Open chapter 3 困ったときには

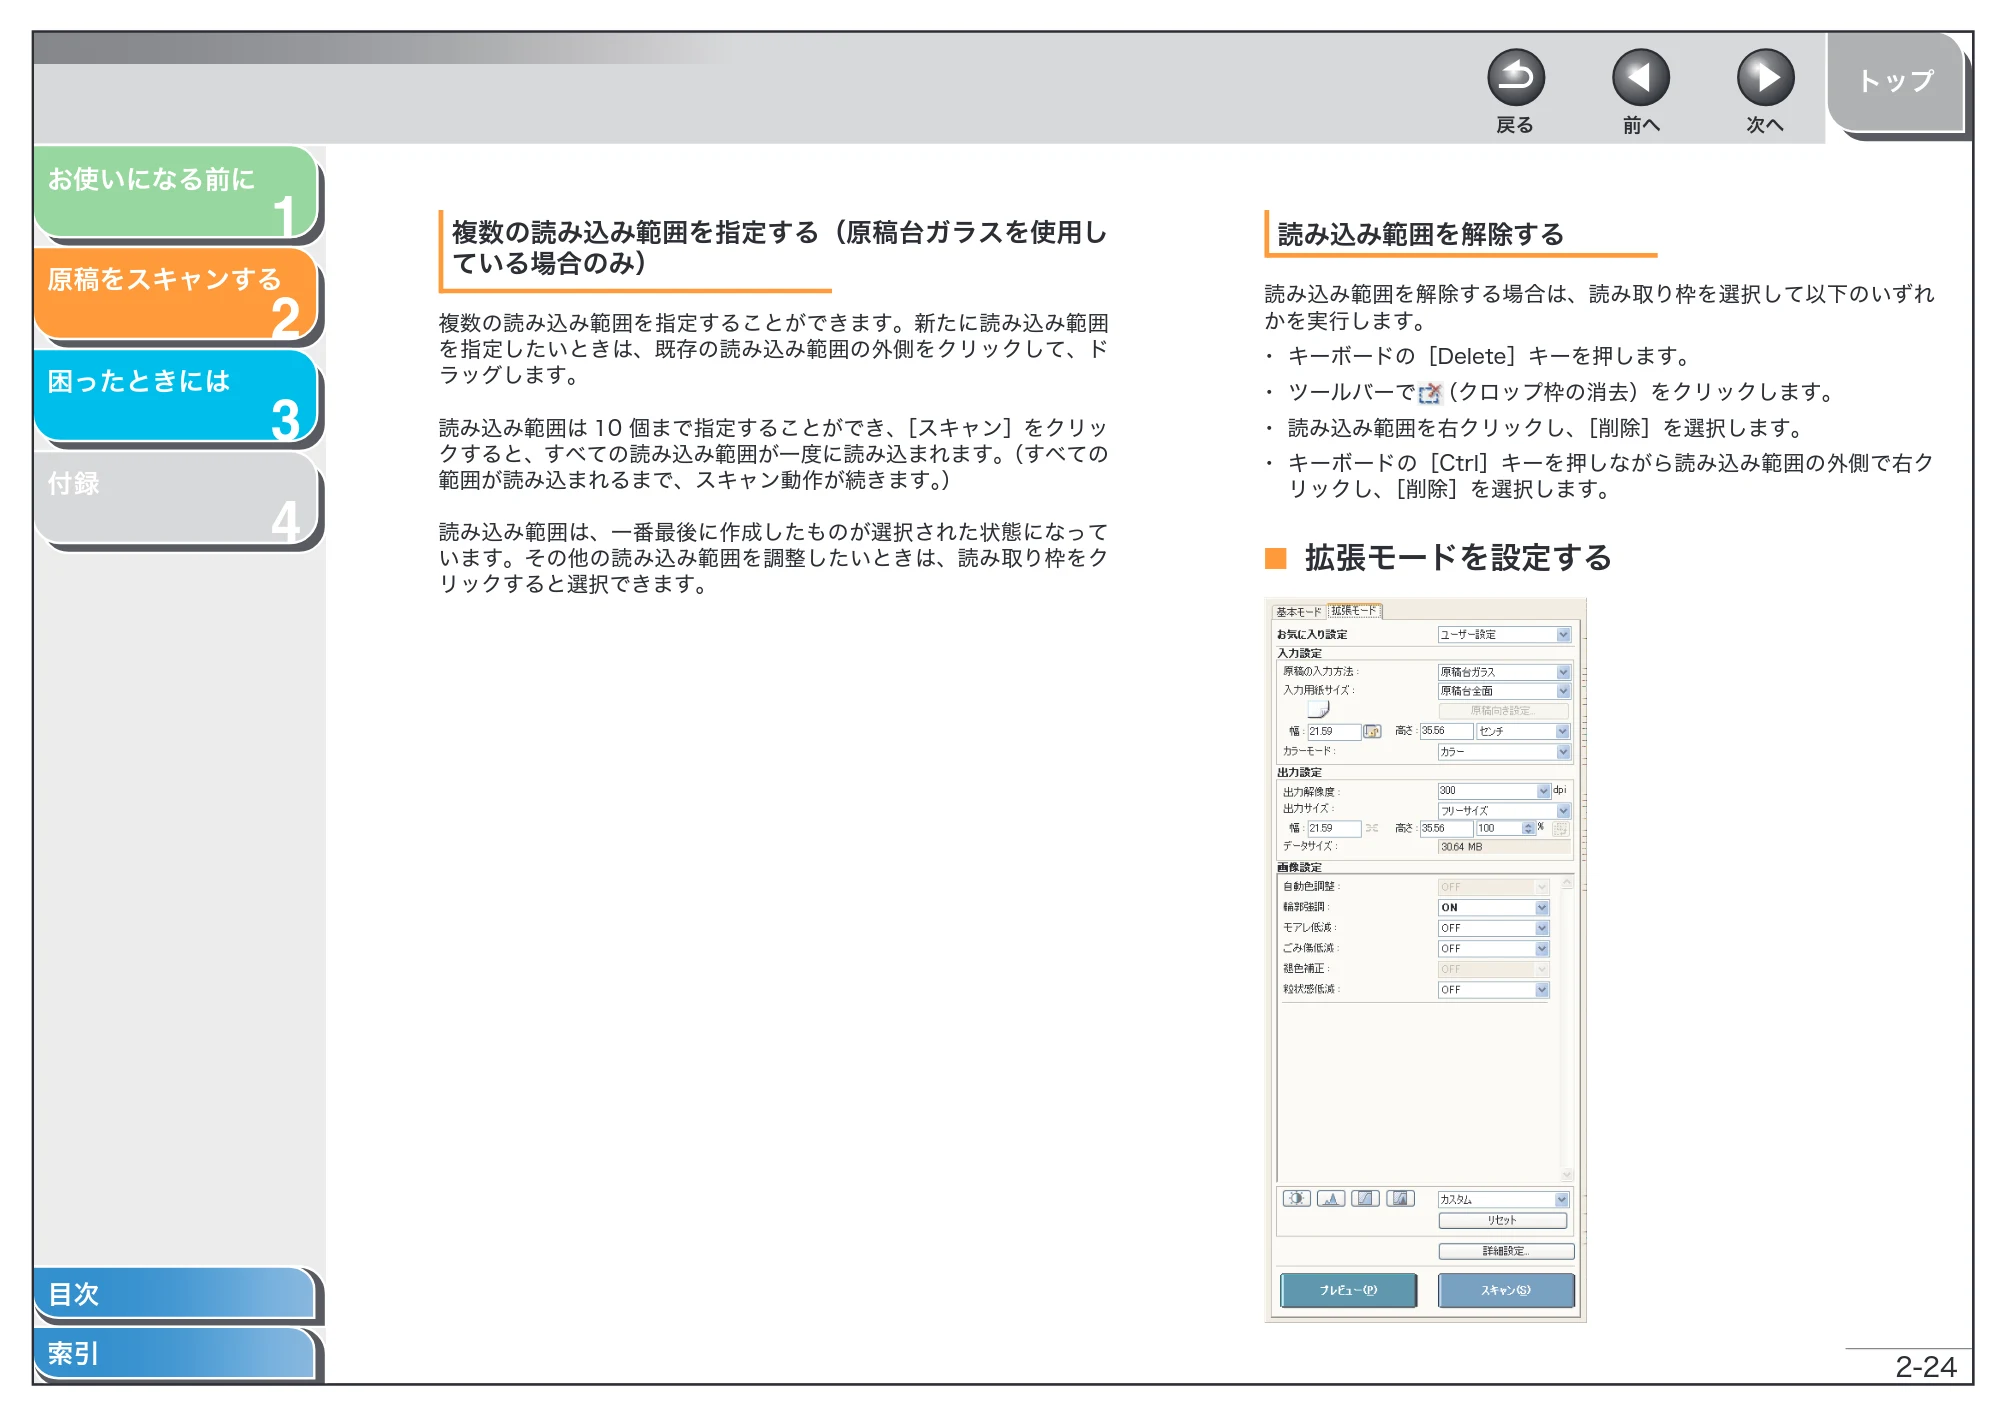click(176, 395)
